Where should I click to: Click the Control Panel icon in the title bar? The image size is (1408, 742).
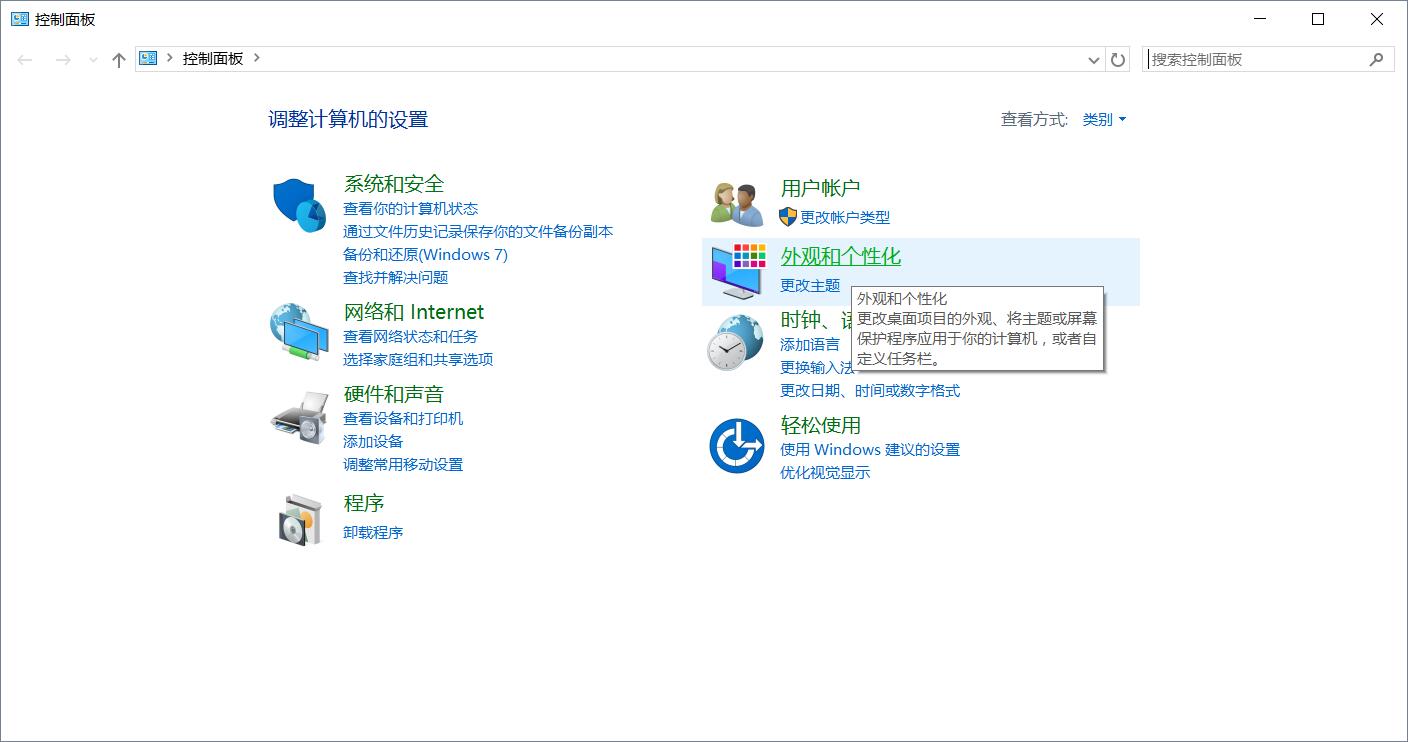point(20,19)
